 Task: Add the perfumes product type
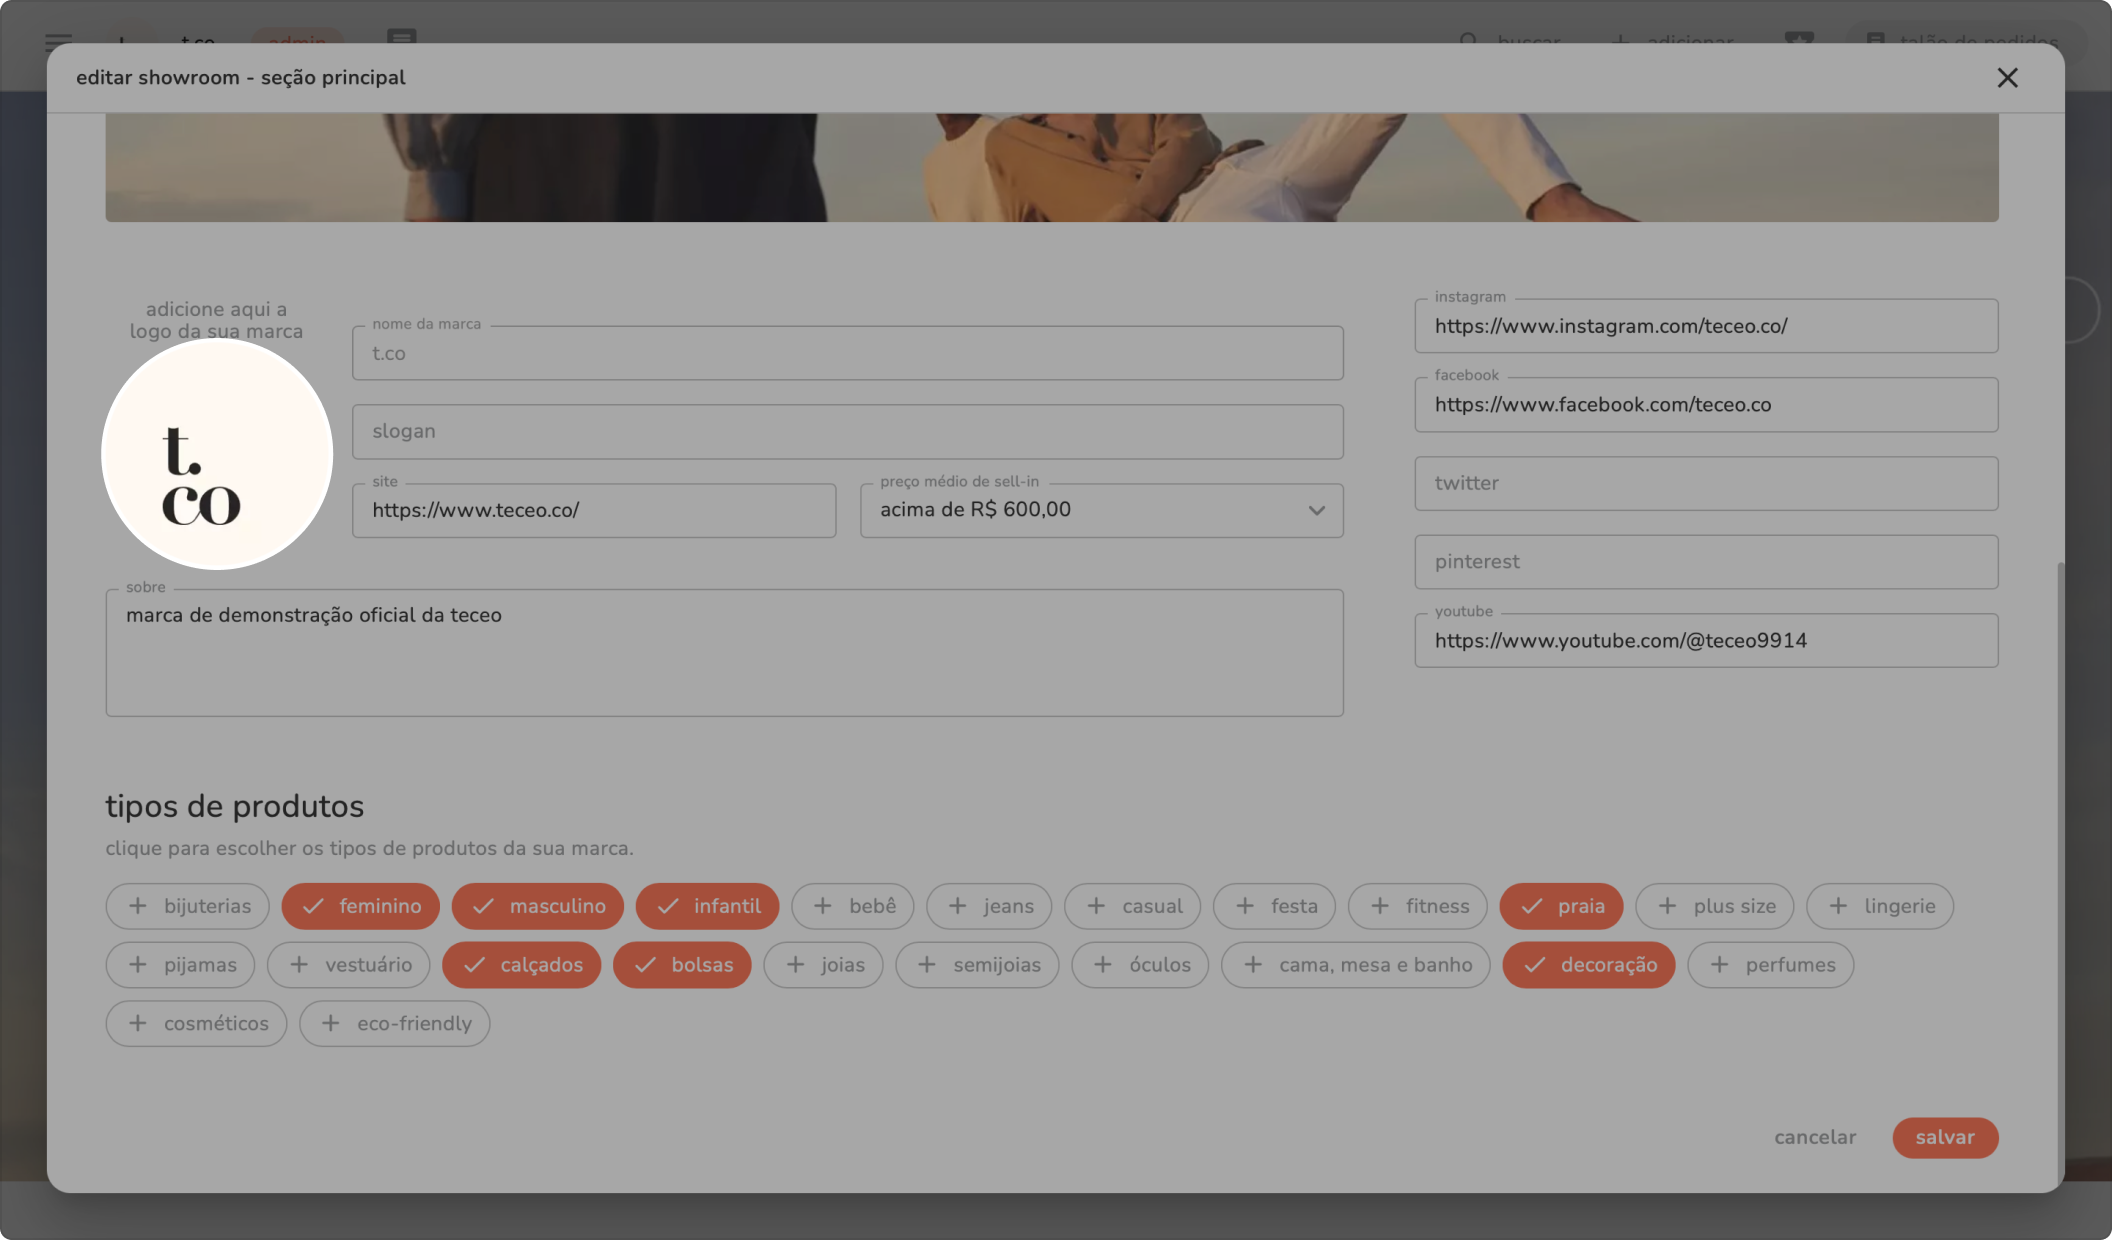point(1770,965)
